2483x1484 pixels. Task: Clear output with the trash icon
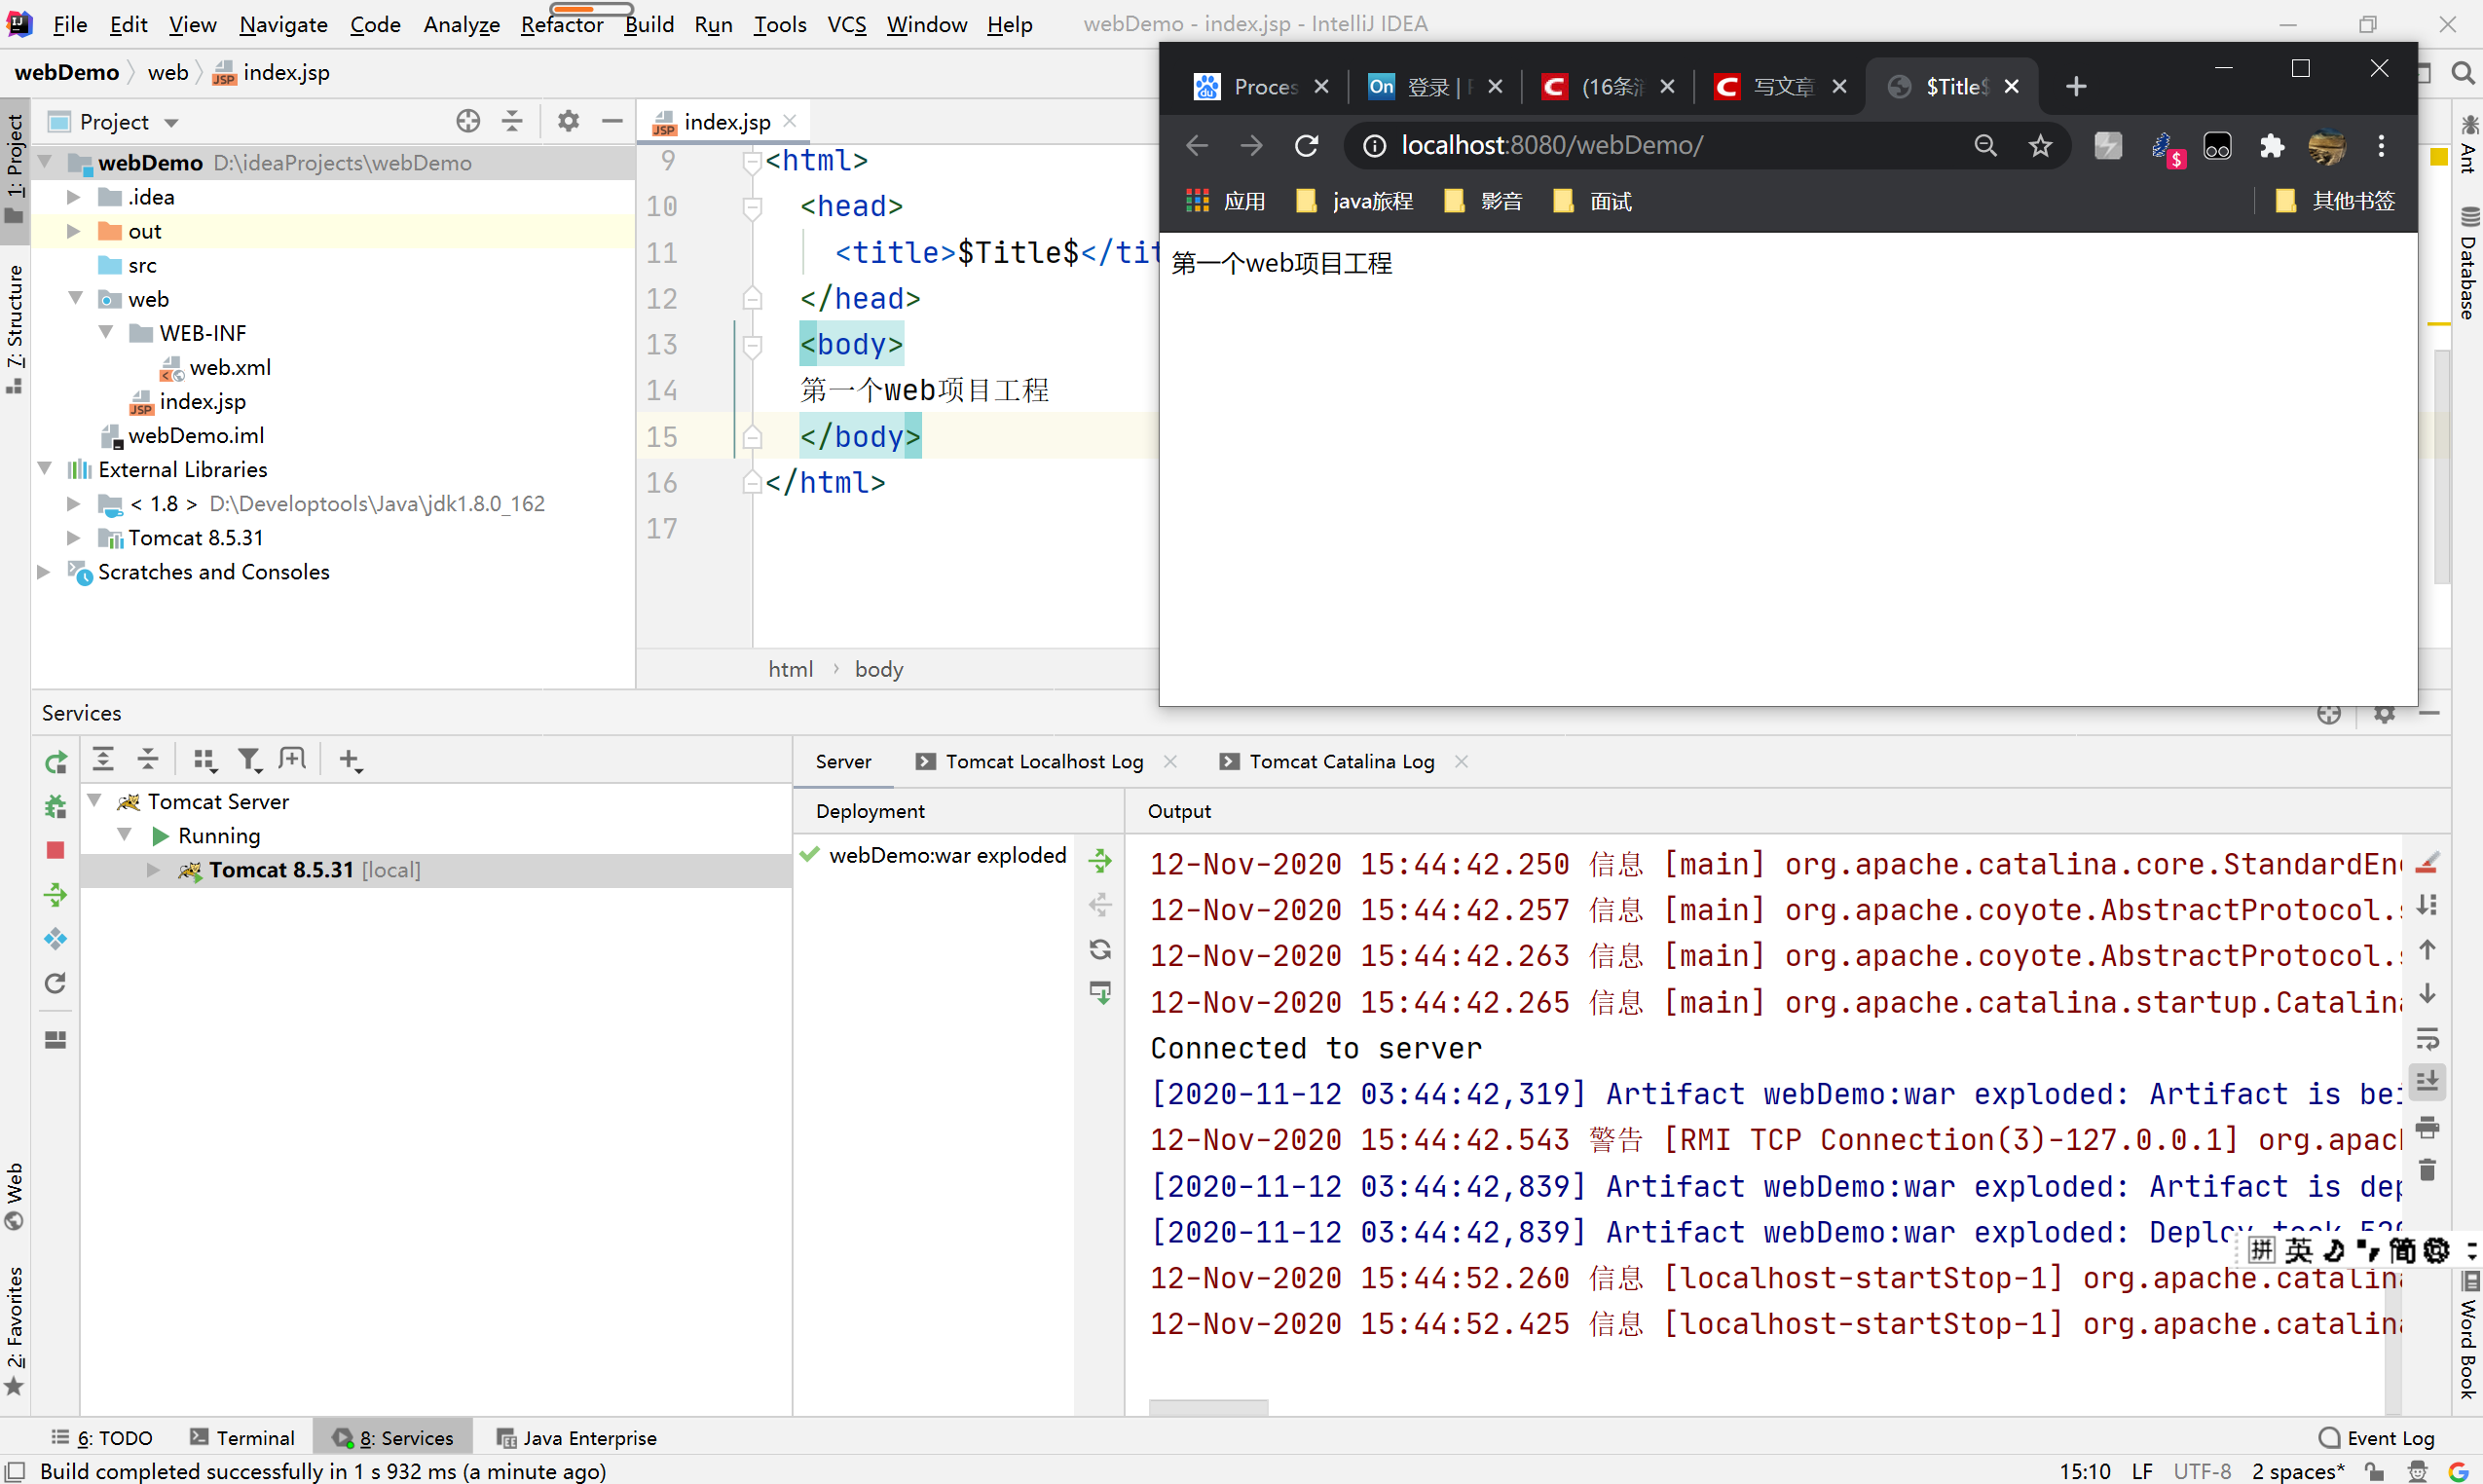click(2428, 1169)
